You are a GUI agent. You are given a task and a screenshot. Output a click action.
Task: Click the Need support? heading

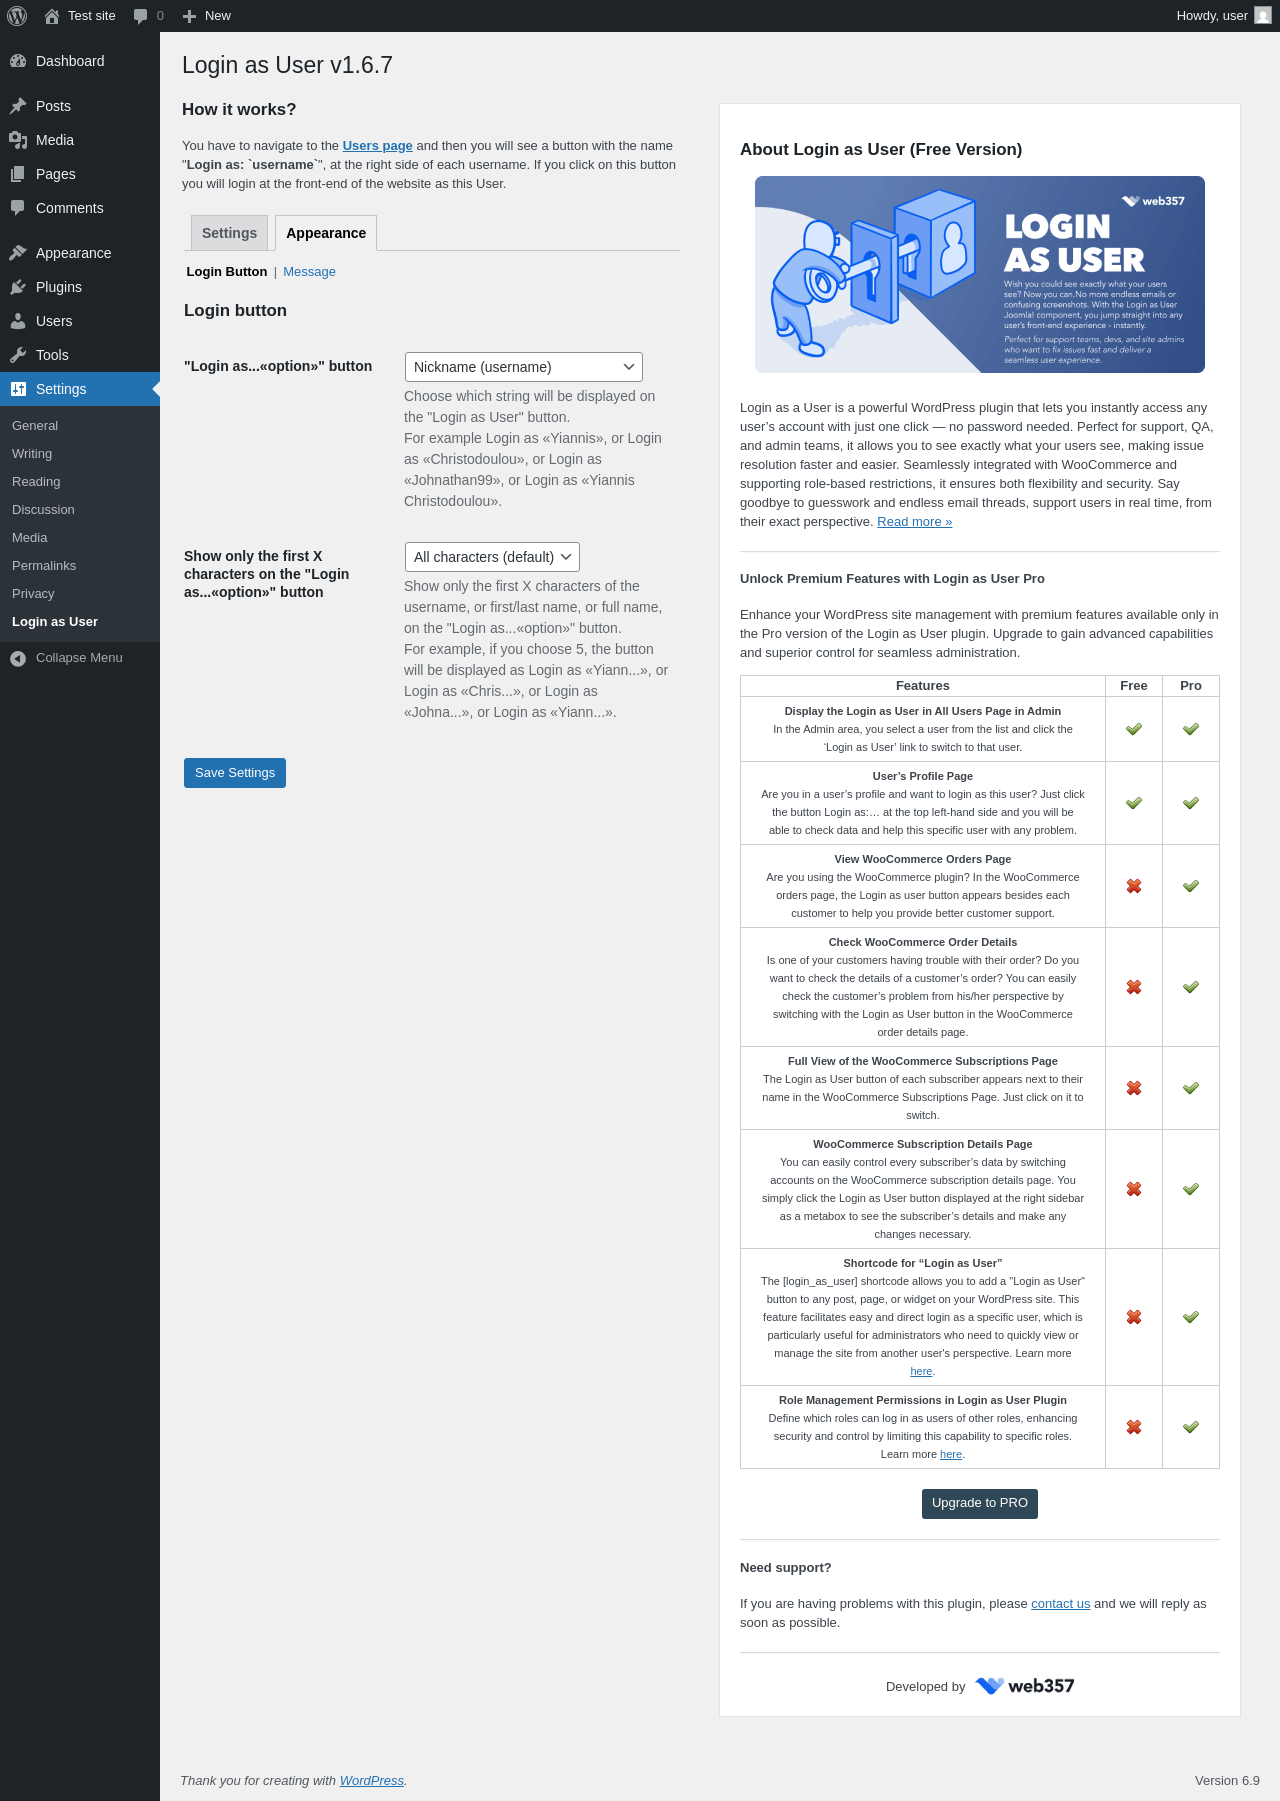(x=786, y=1568)
